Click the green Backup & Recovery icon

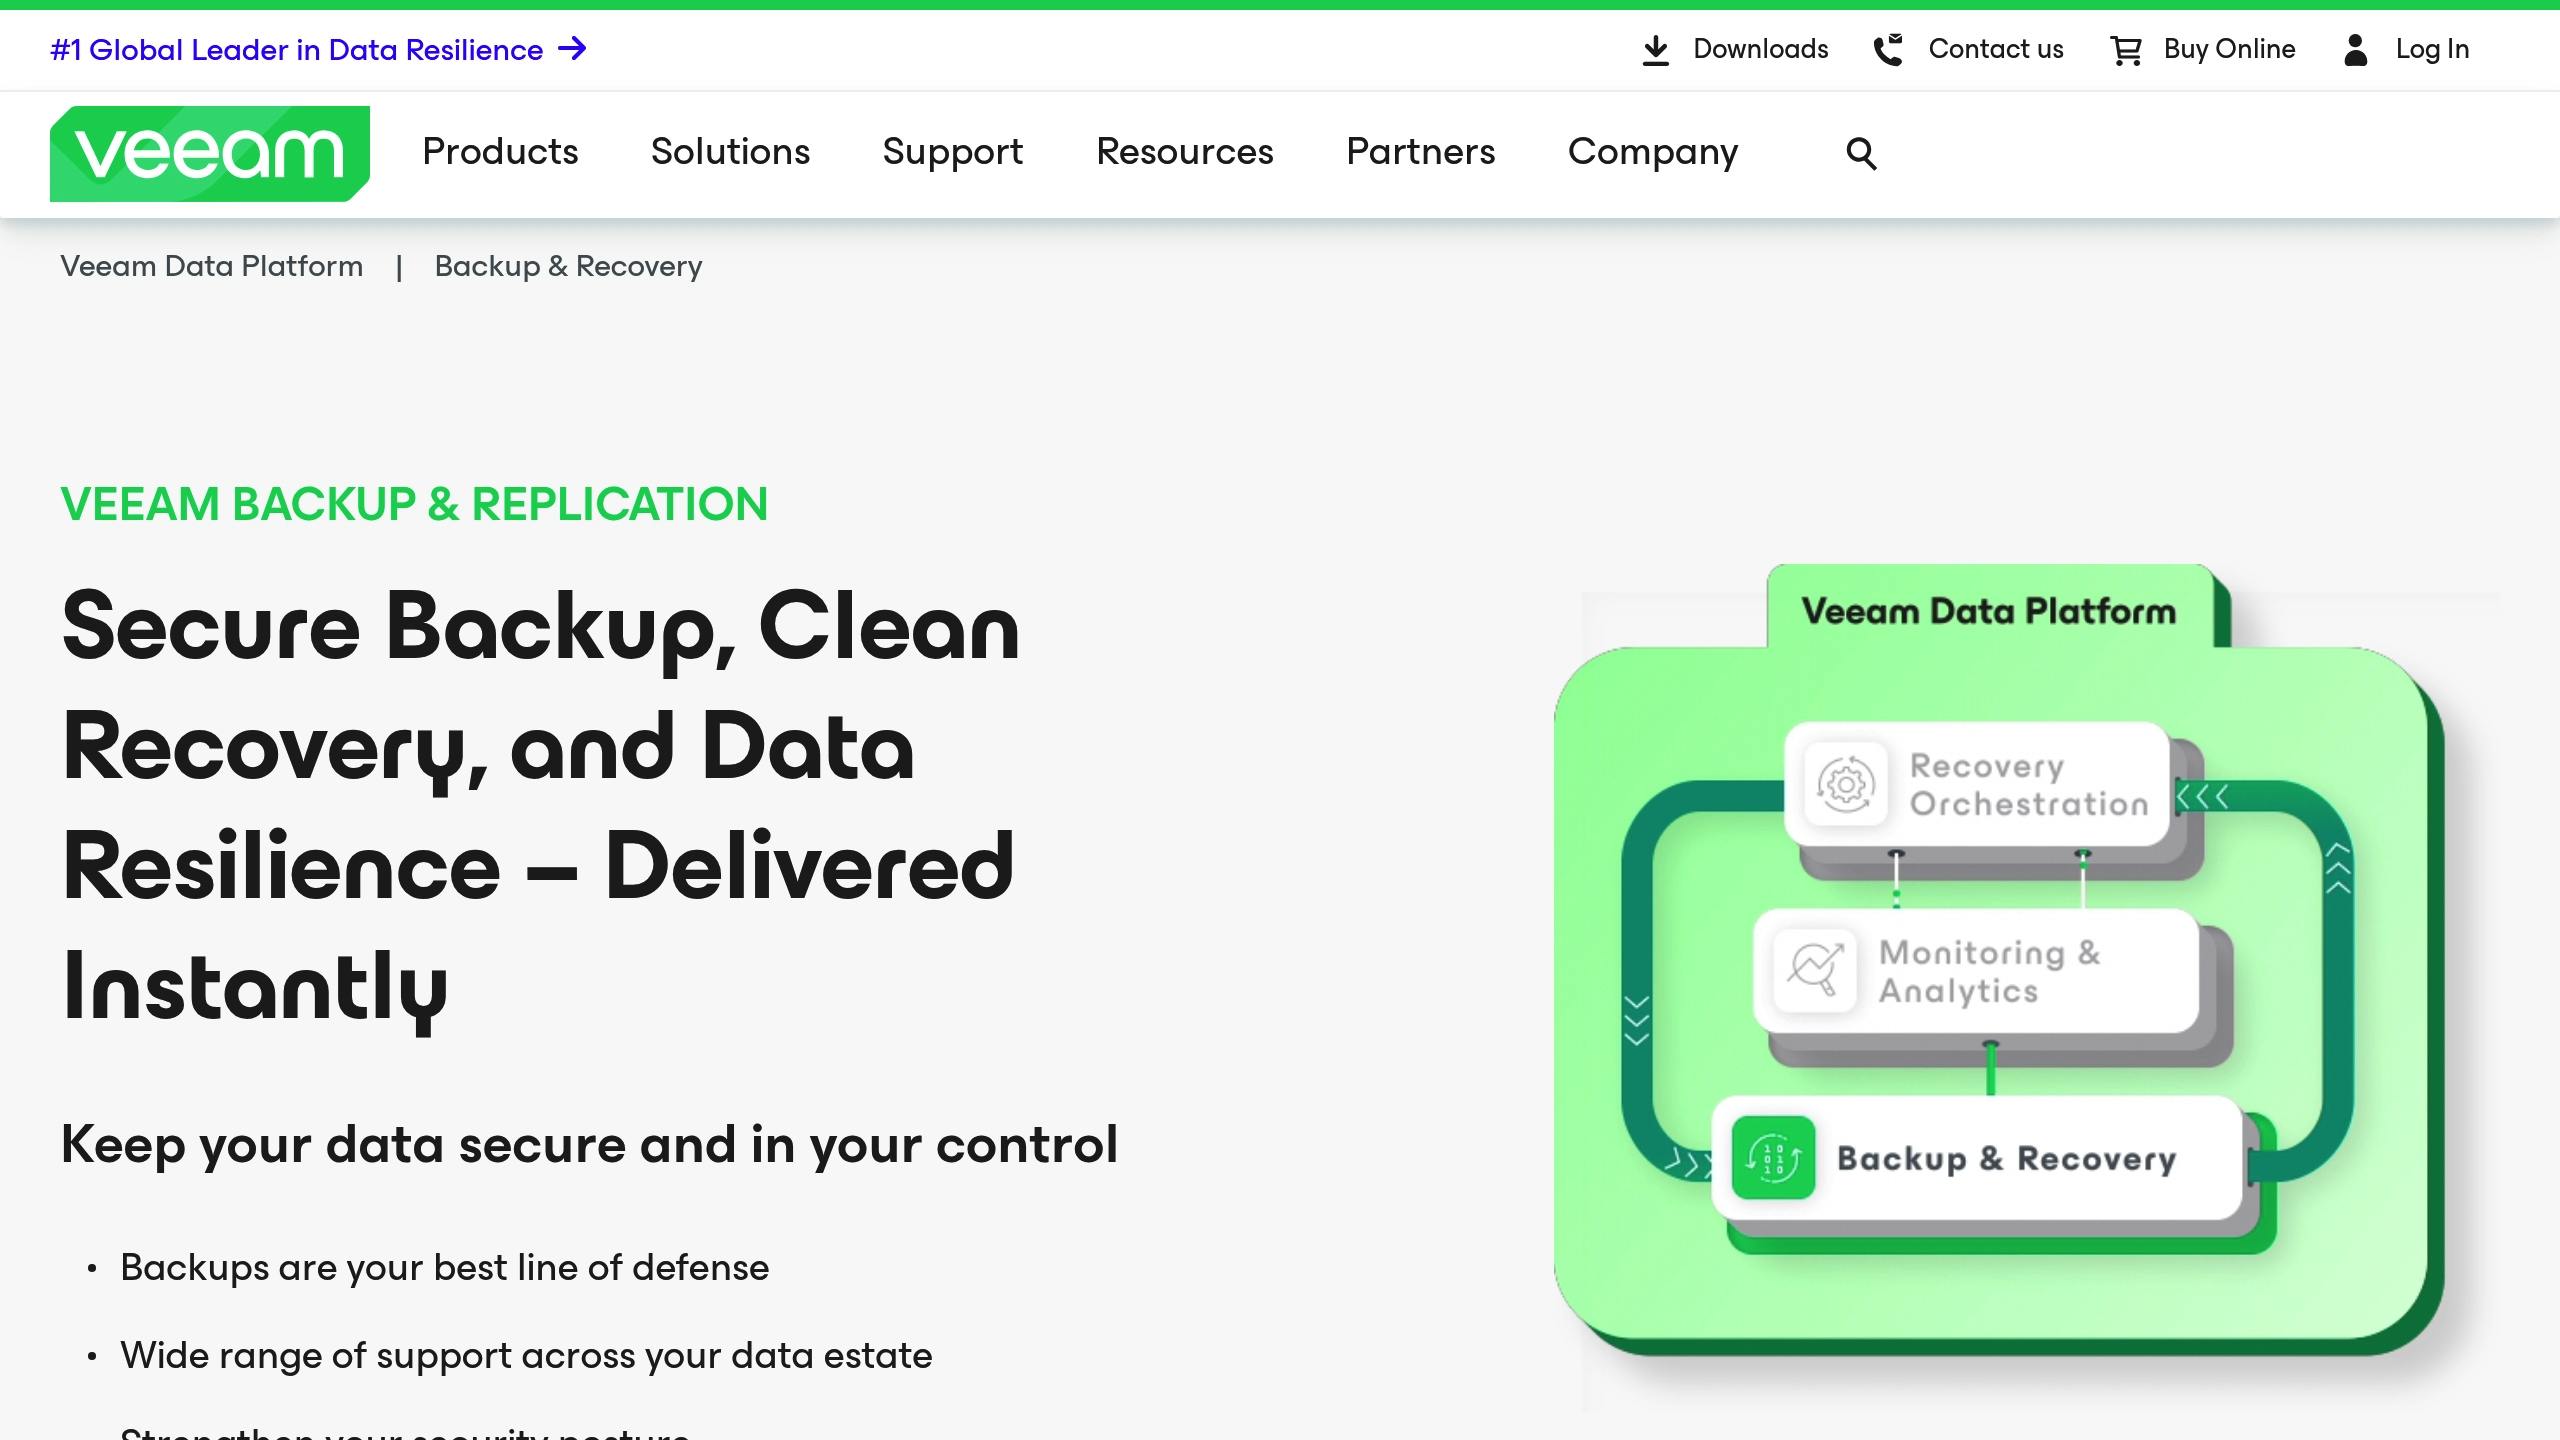point(1773,1159)
